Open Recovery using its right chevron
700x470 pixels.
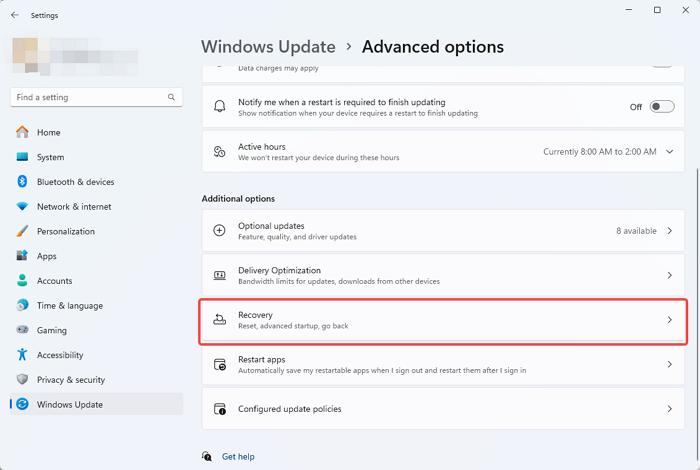coord(669,320)
